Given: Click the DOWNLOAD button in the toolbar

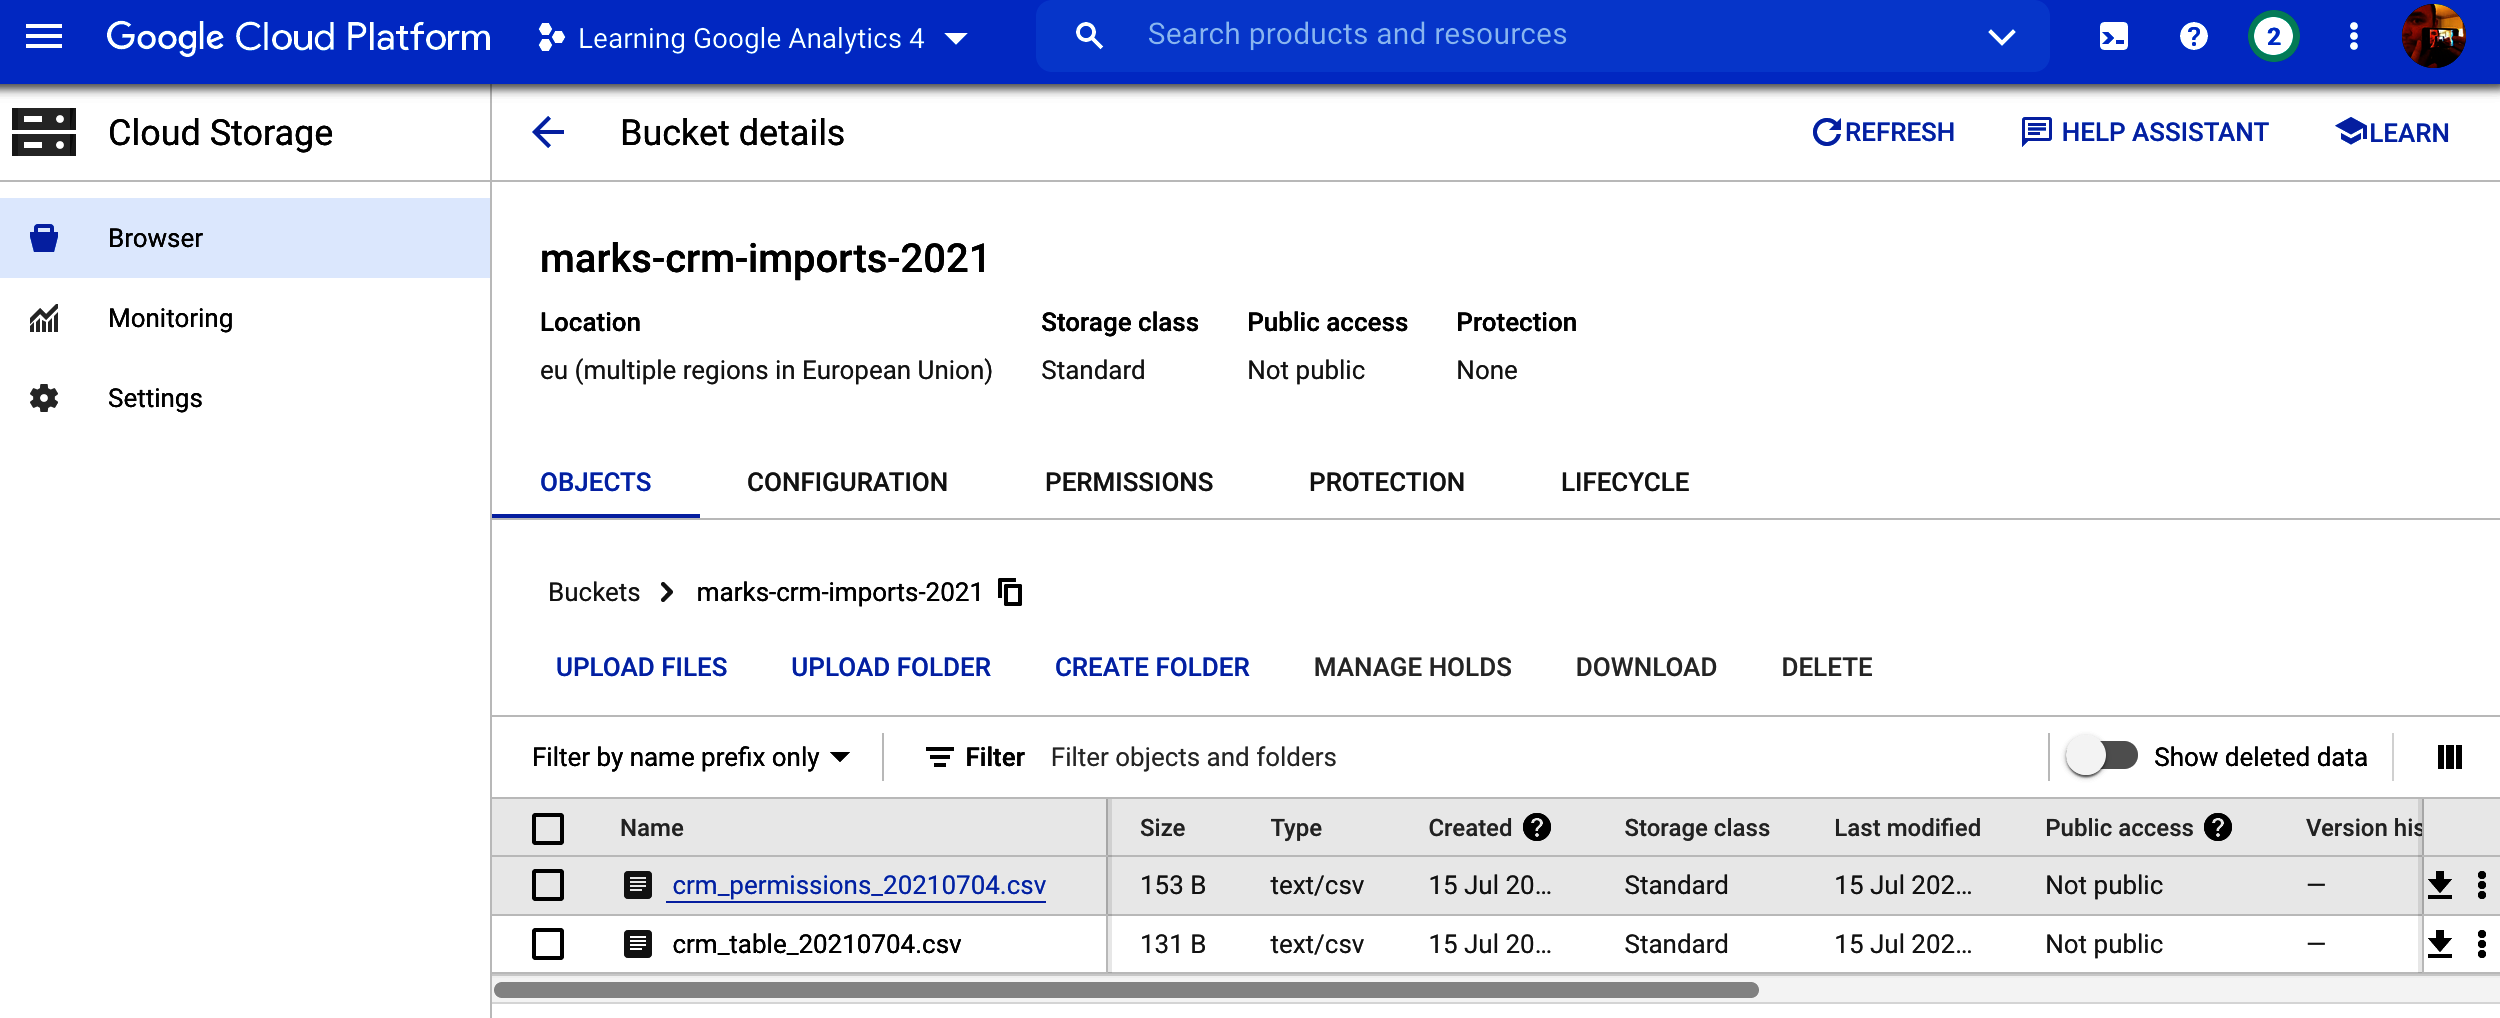Looking at the screenshot, I should coord(1646,667).
